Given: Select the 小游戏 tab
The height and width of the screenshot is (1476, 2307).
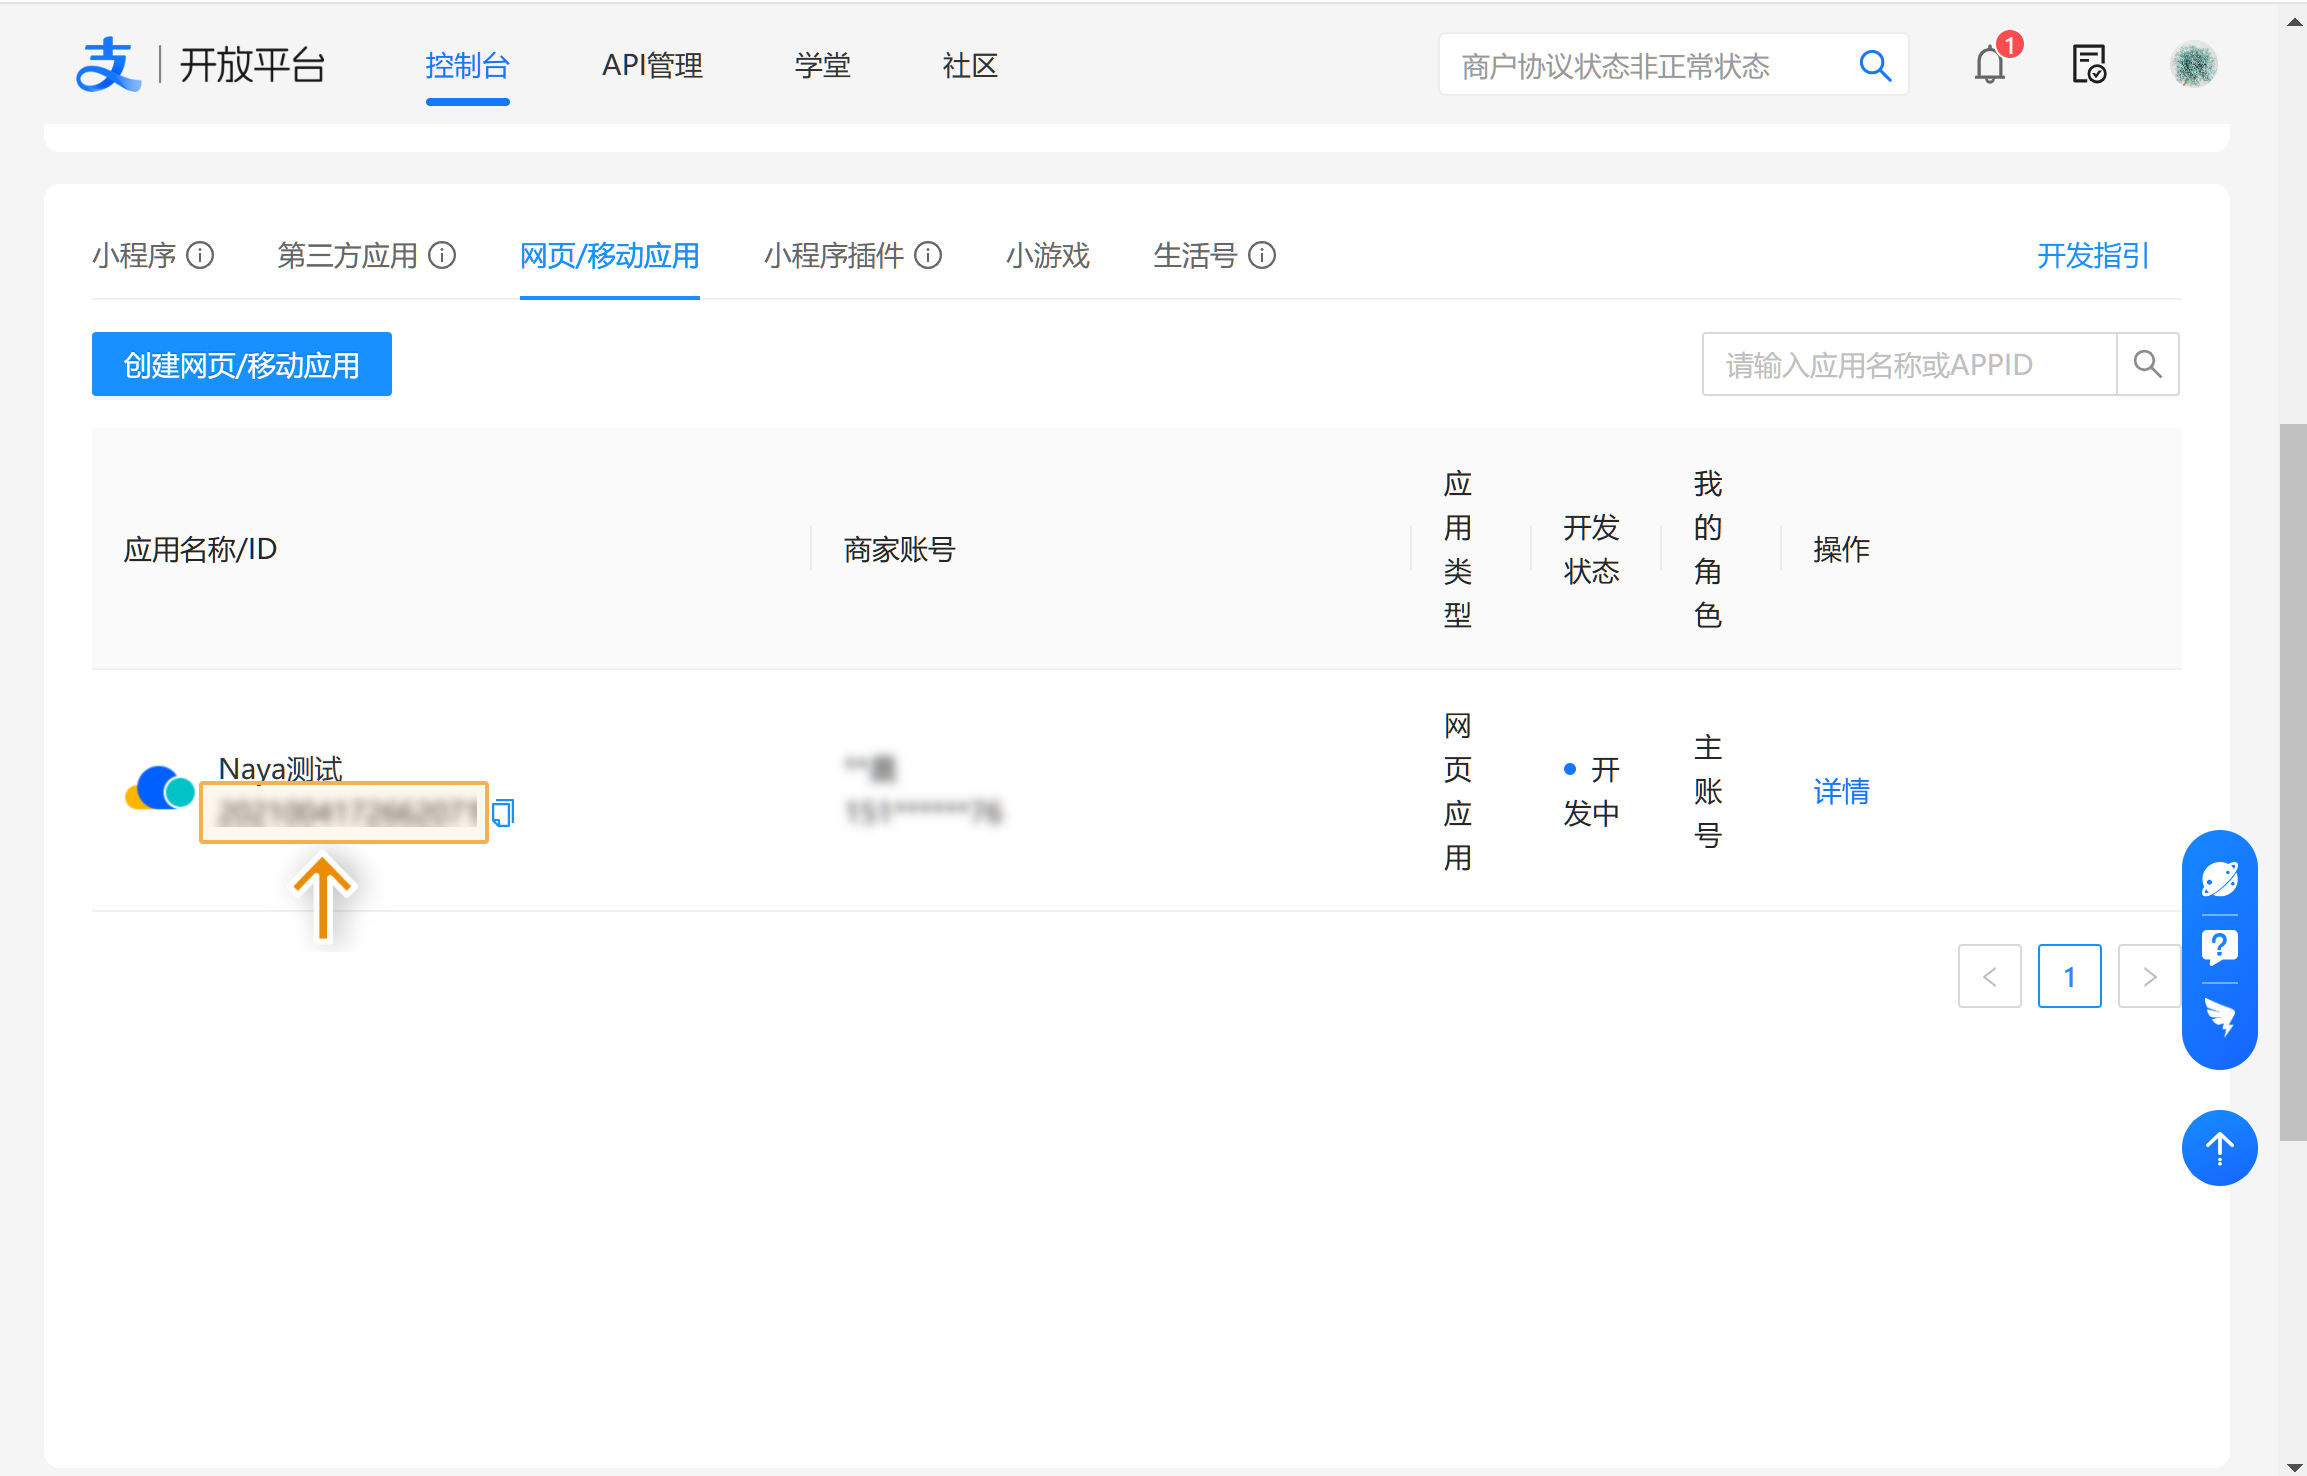Looking at the screenshot, I should pos(1047,256).
